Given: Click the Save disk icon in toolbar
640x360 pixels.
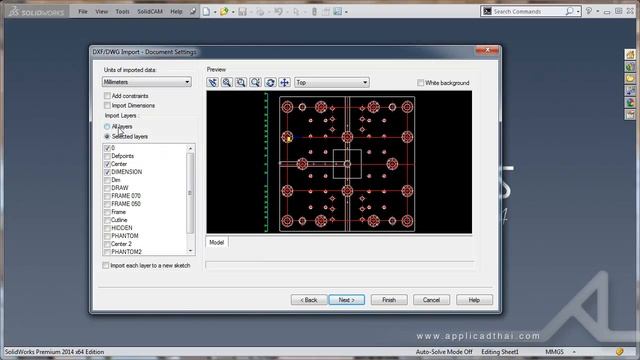Looking at the screenshot, I should point(242,11).
